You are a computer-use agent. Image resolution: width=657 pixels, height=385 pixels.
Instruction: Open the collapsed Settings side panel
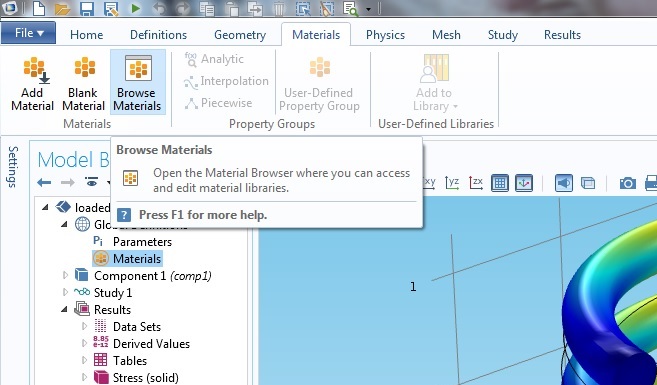pyautogui.click(x=13, y=167)
